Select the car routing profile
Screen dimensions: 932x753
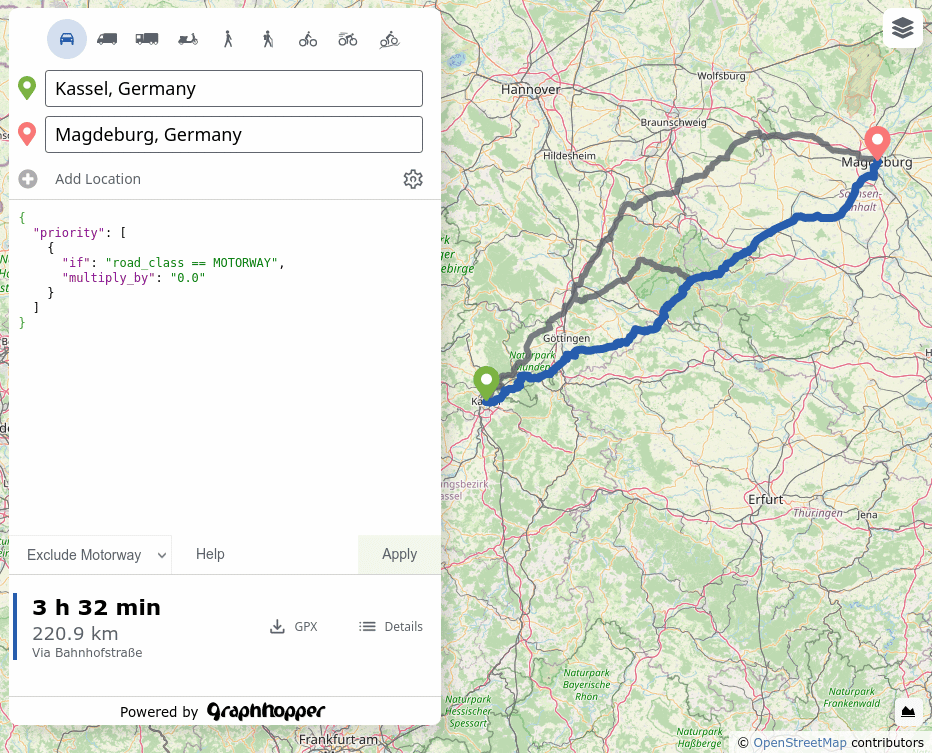point(67,39)
